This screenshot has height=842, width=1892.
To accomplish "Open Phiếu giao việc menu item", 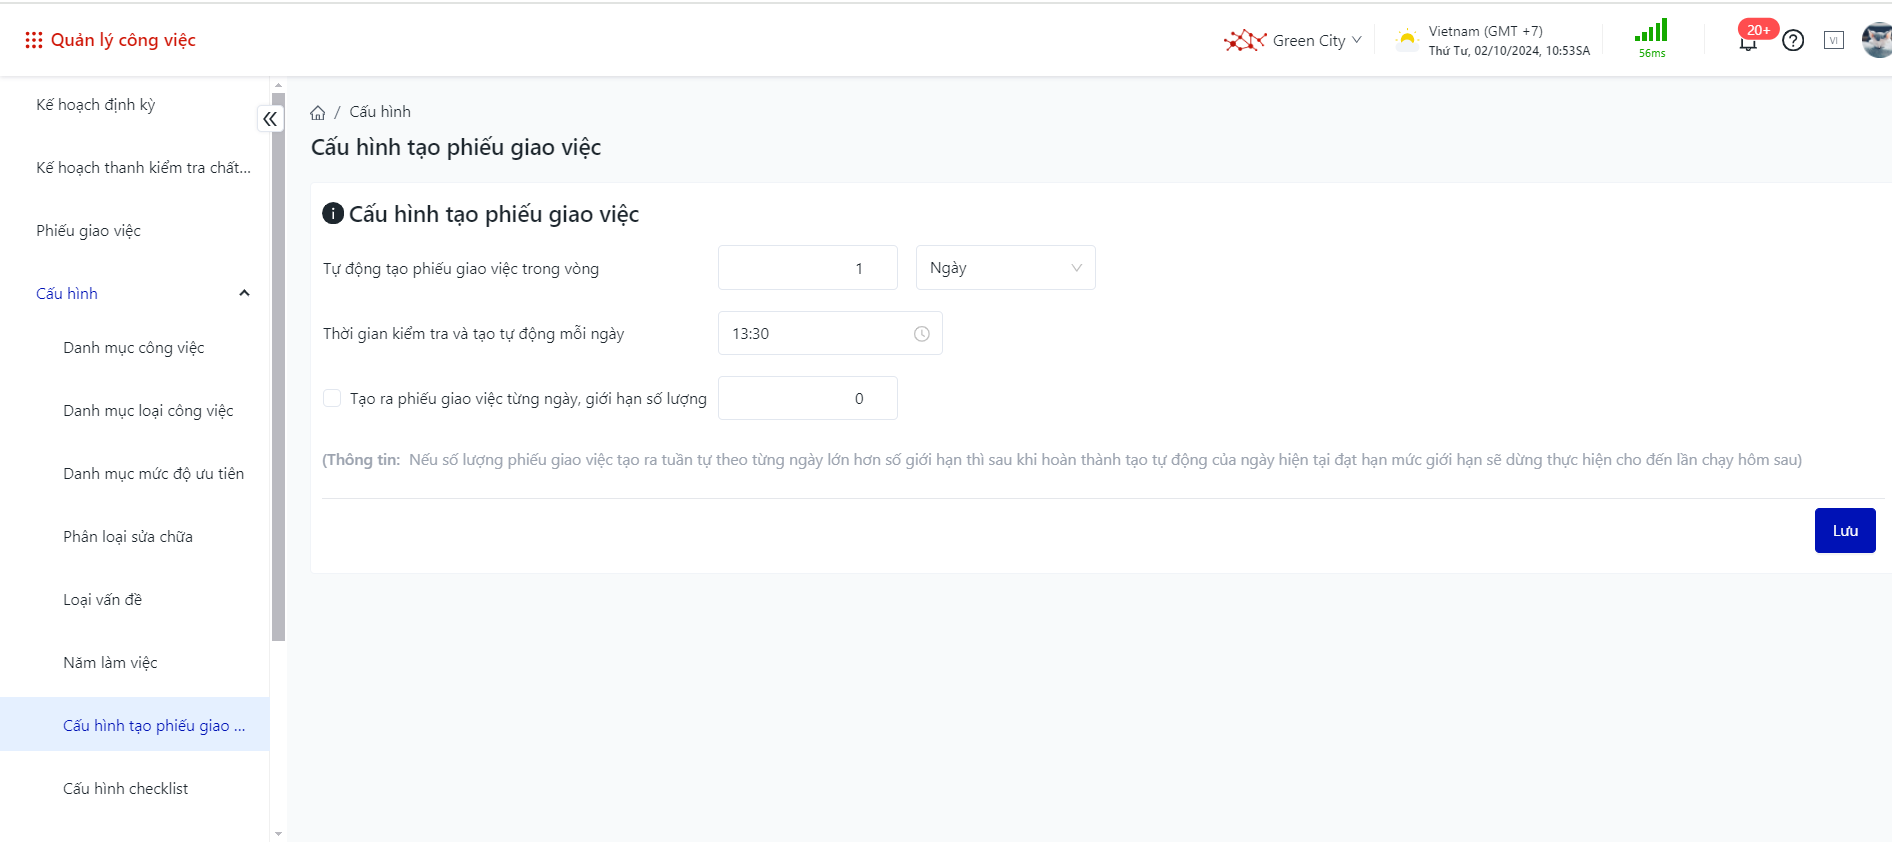I will 89,231.
